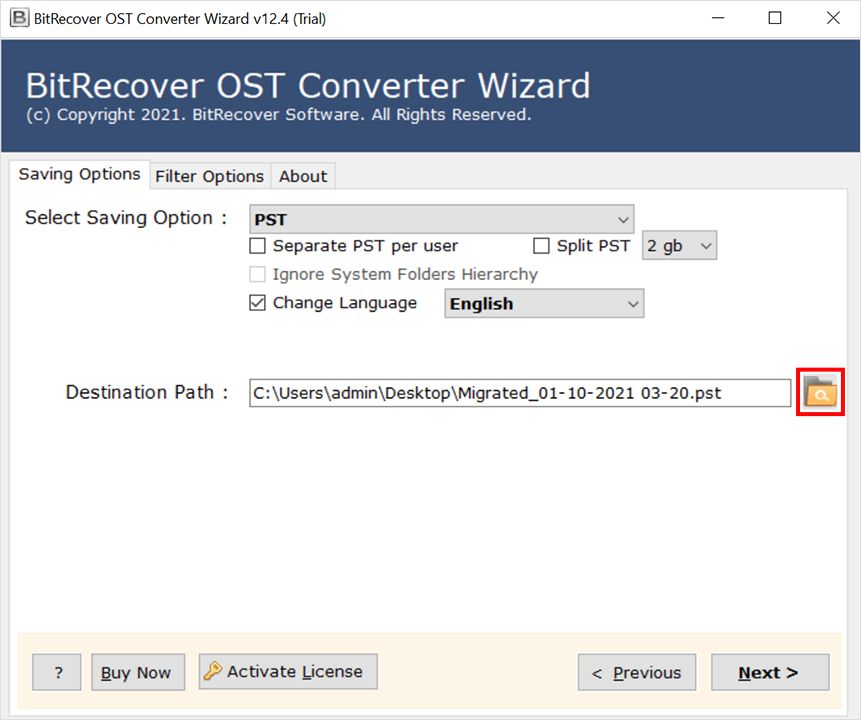Open the English language dropdown
Screen dimensions: 861x720
(x=544, y=304)
